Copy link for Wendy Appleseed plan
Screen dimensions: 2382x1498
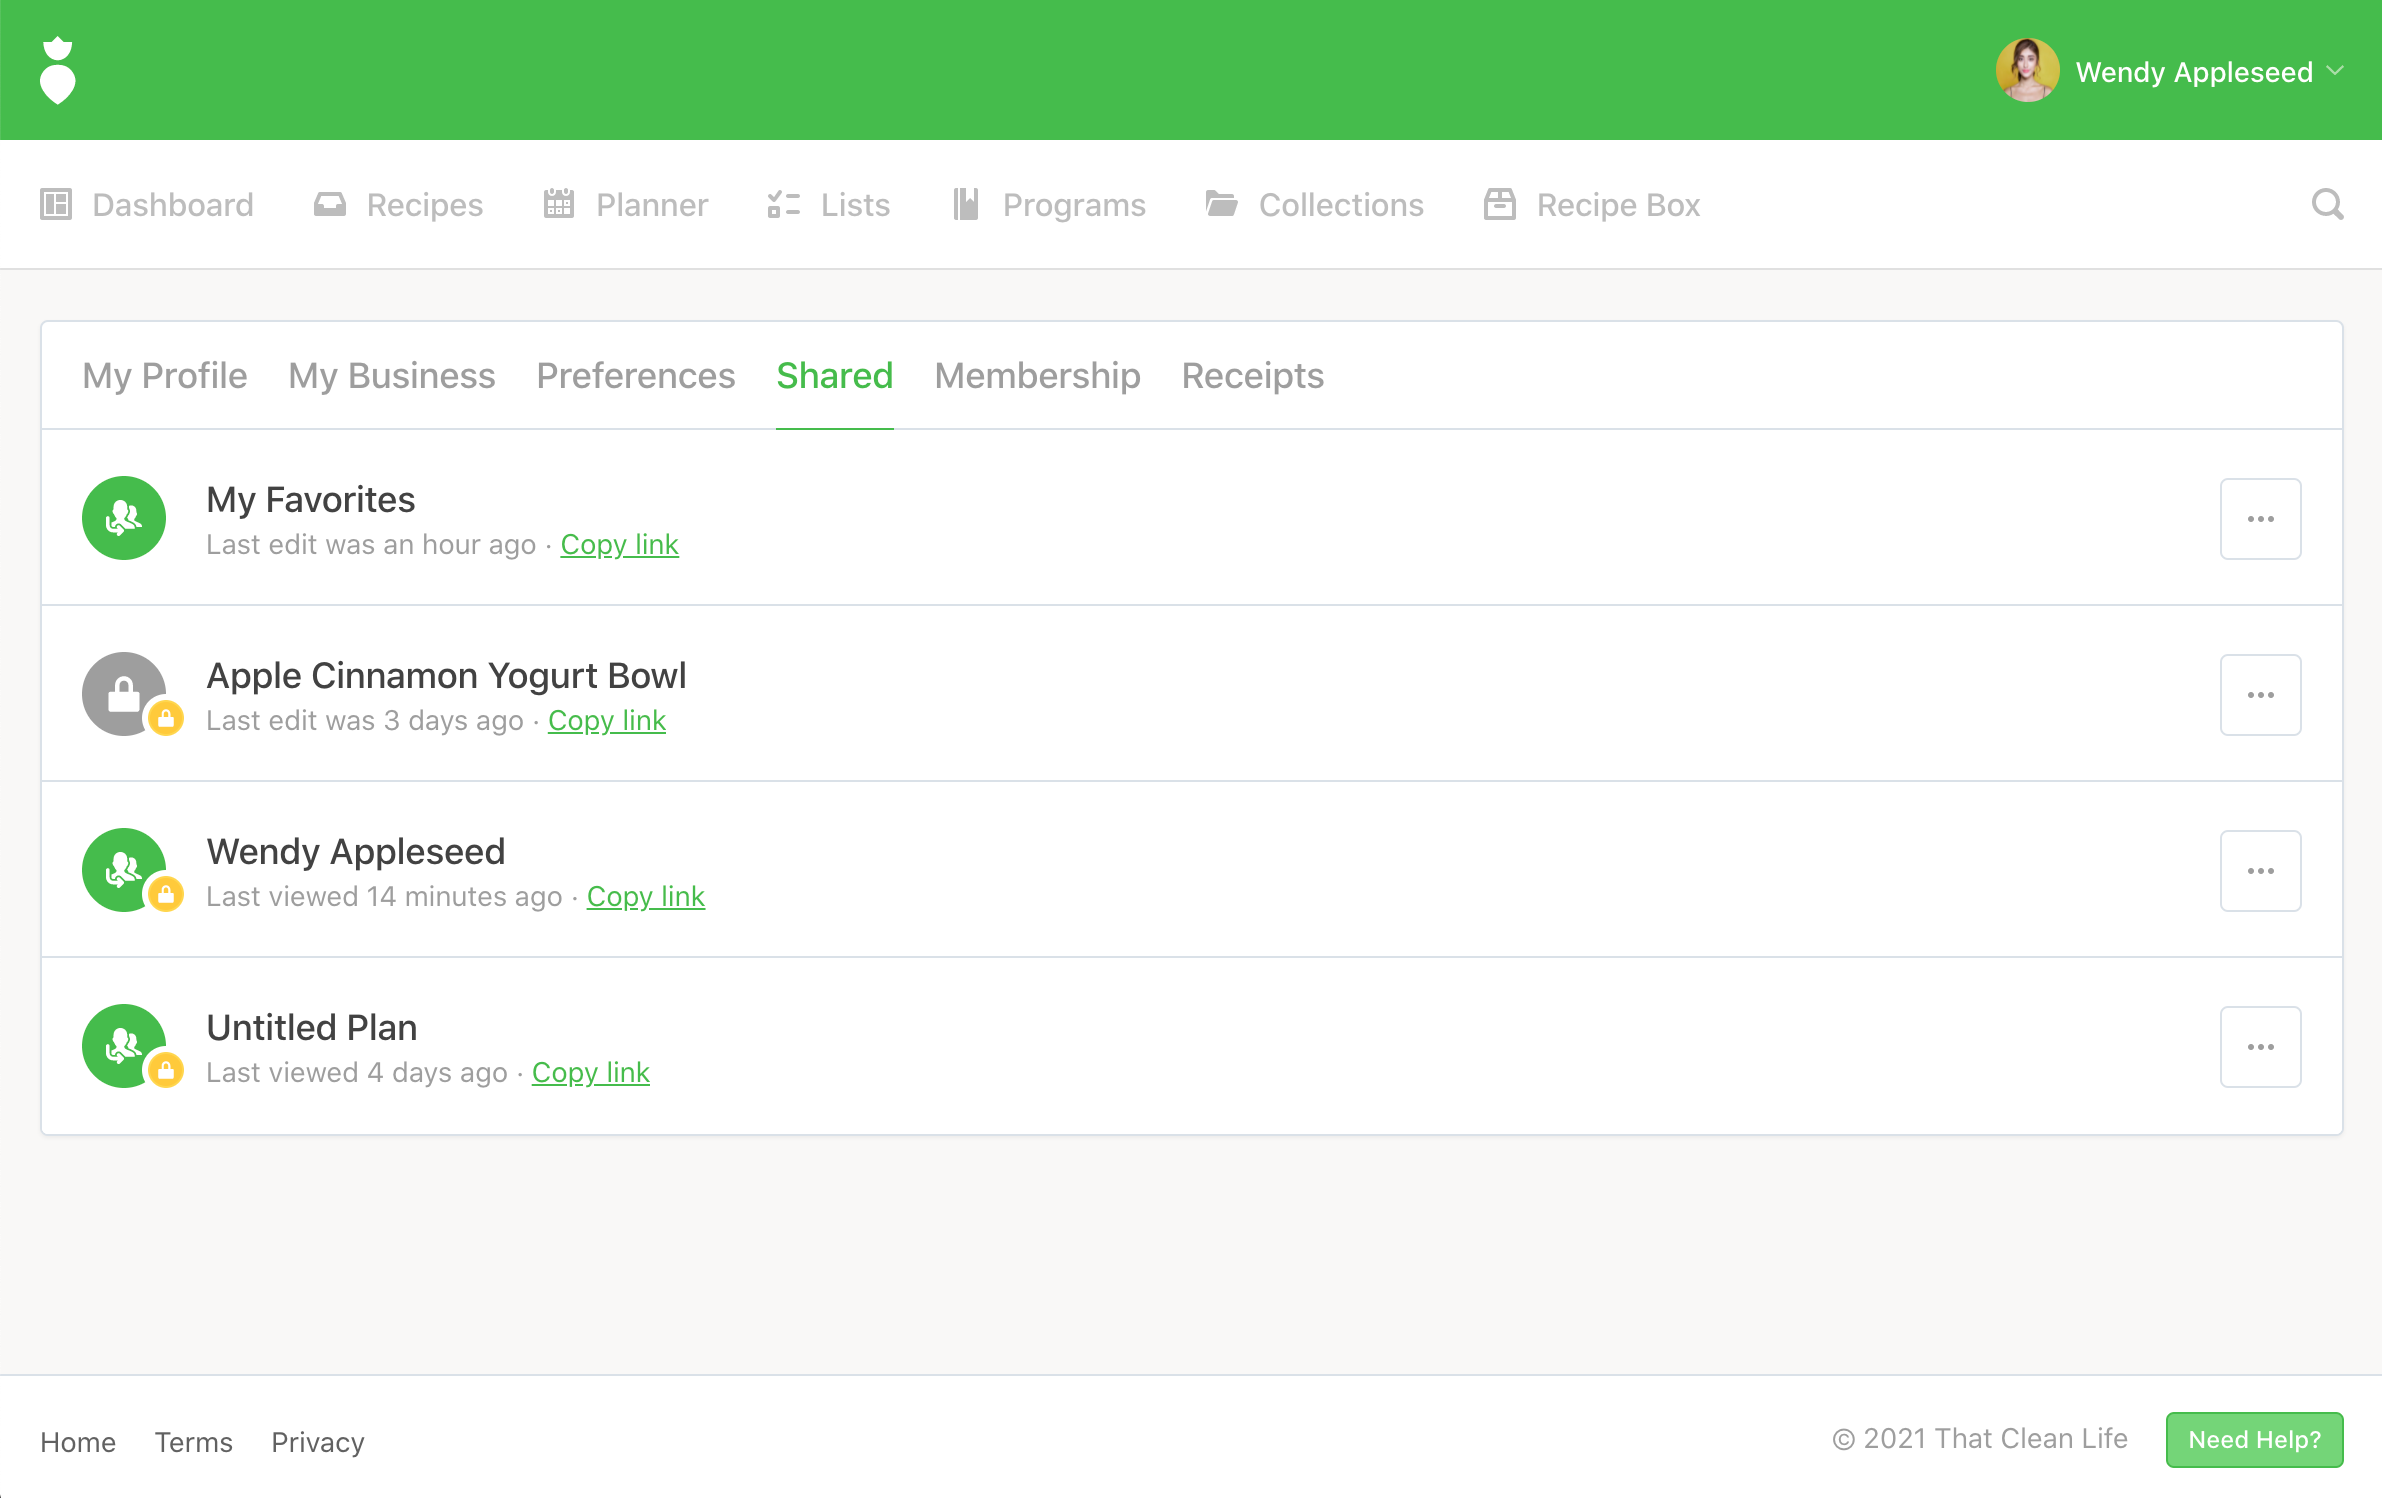(x=645, y=896)
